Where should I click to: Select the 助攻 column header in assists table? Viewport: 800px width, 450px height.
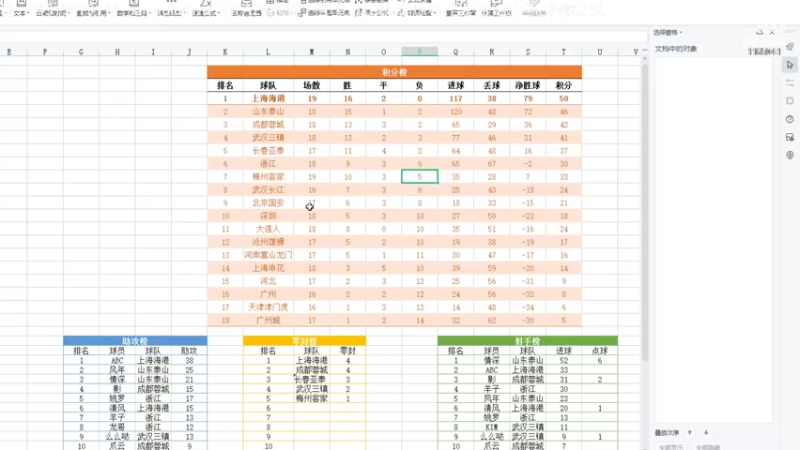(189, 351)
